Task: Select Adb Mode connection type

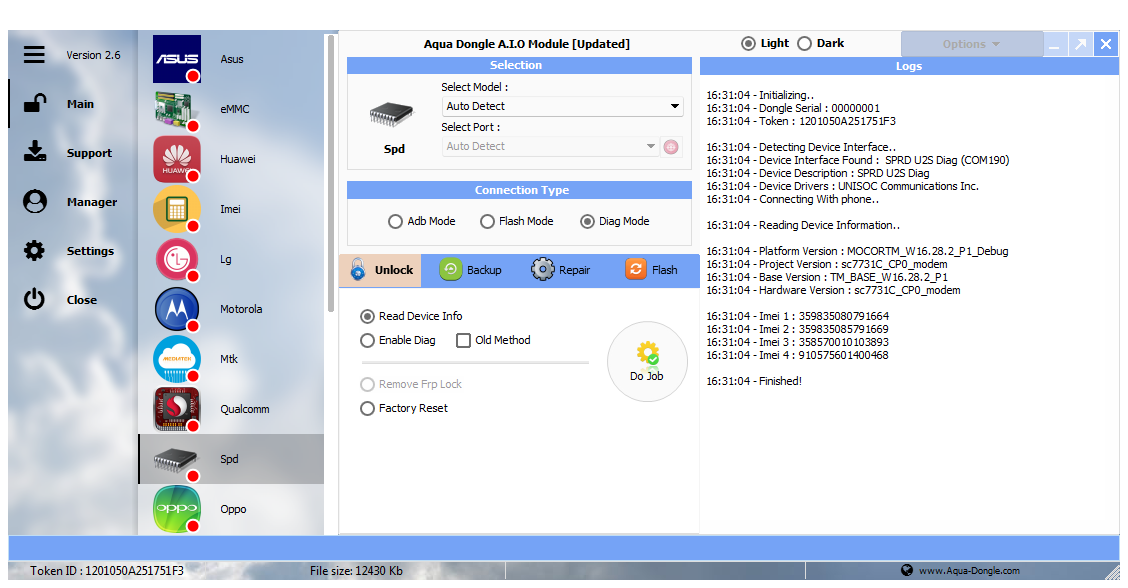Action: (422, 221)
